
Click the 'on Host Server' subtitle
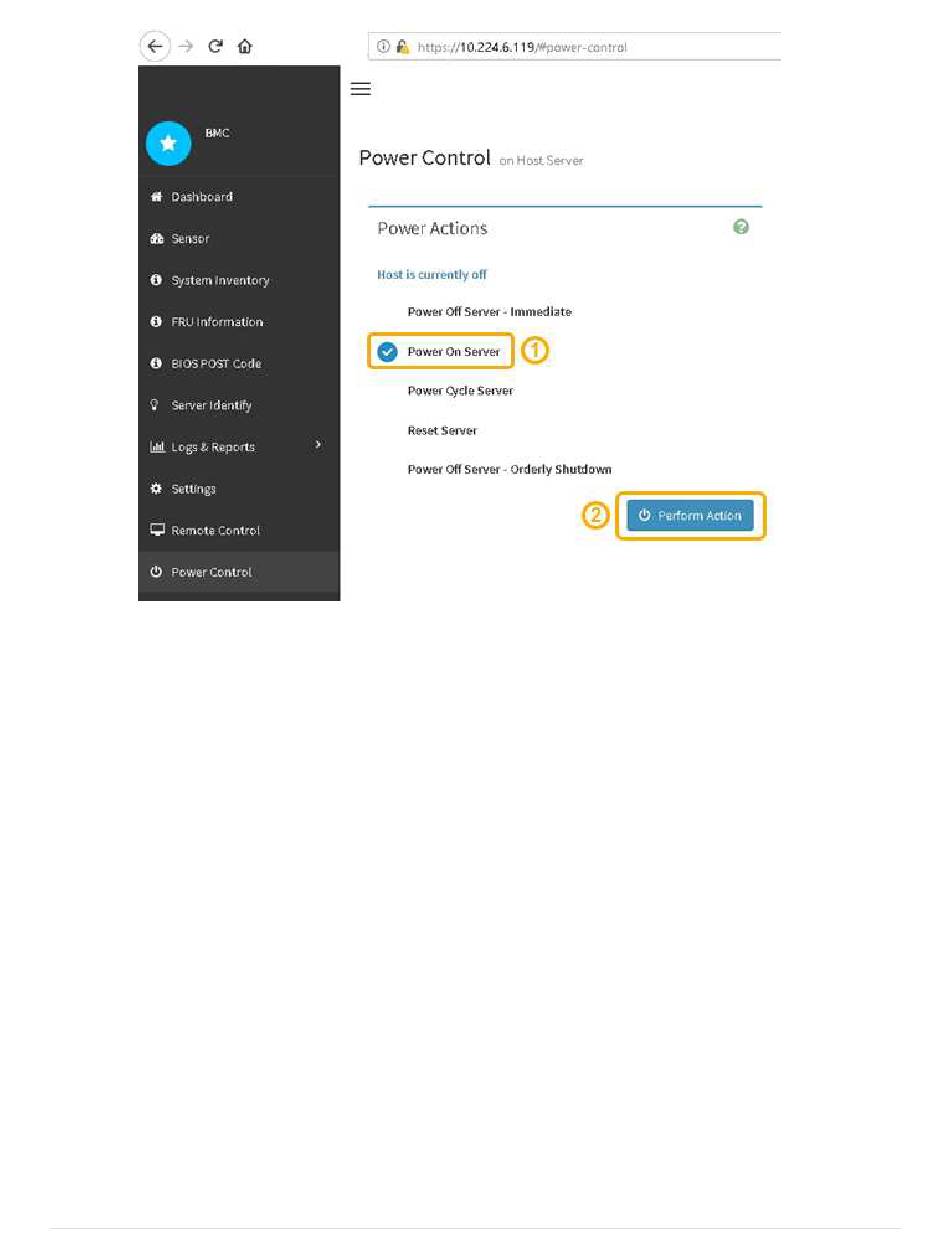(x=541, y=161)
